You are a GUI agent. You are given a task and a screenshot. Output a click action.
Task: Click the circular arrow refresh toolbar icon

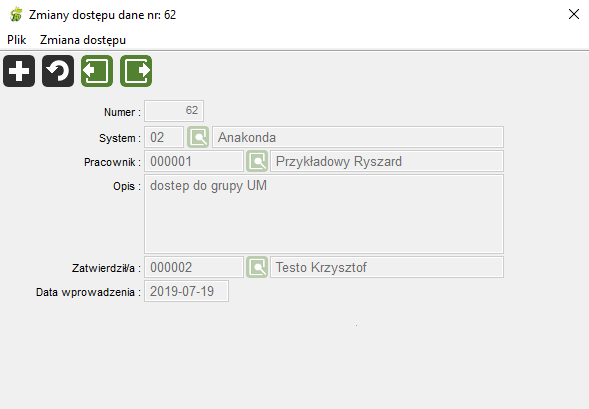pos(58,71)
